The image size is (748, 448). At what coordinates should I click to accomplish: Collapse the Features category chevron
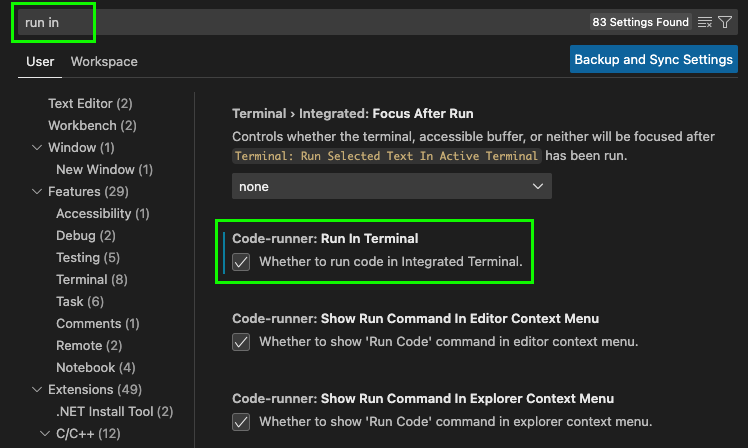37,191
